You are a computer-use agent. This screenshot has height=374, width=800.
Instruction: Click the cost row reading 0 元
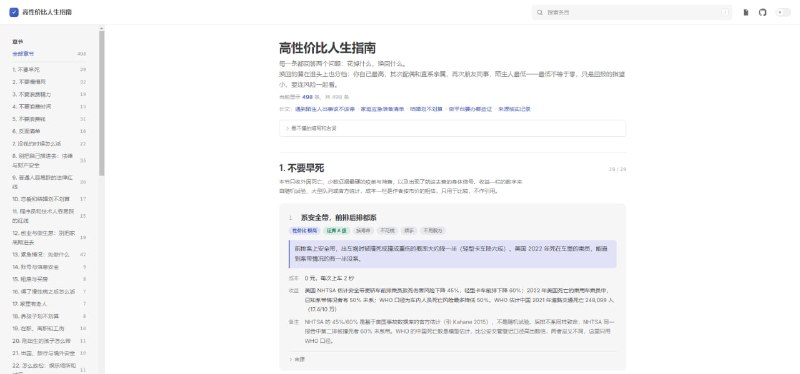[453, 278]
